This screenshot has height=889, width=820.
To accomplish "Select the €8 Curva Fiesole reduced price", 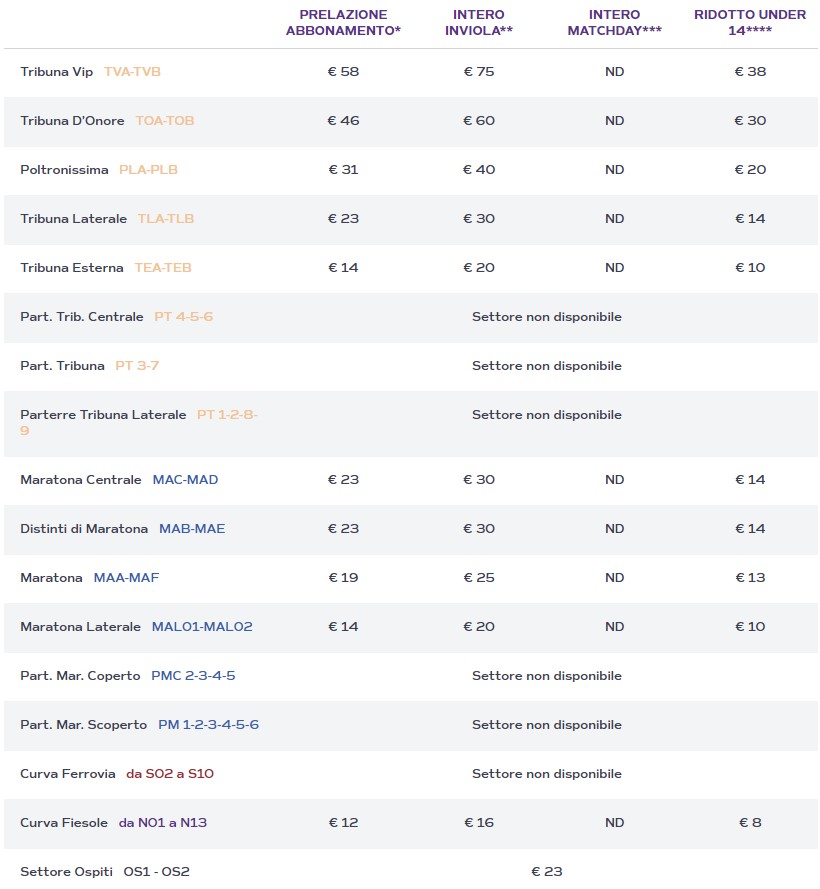I will click(x=750, y=823).
